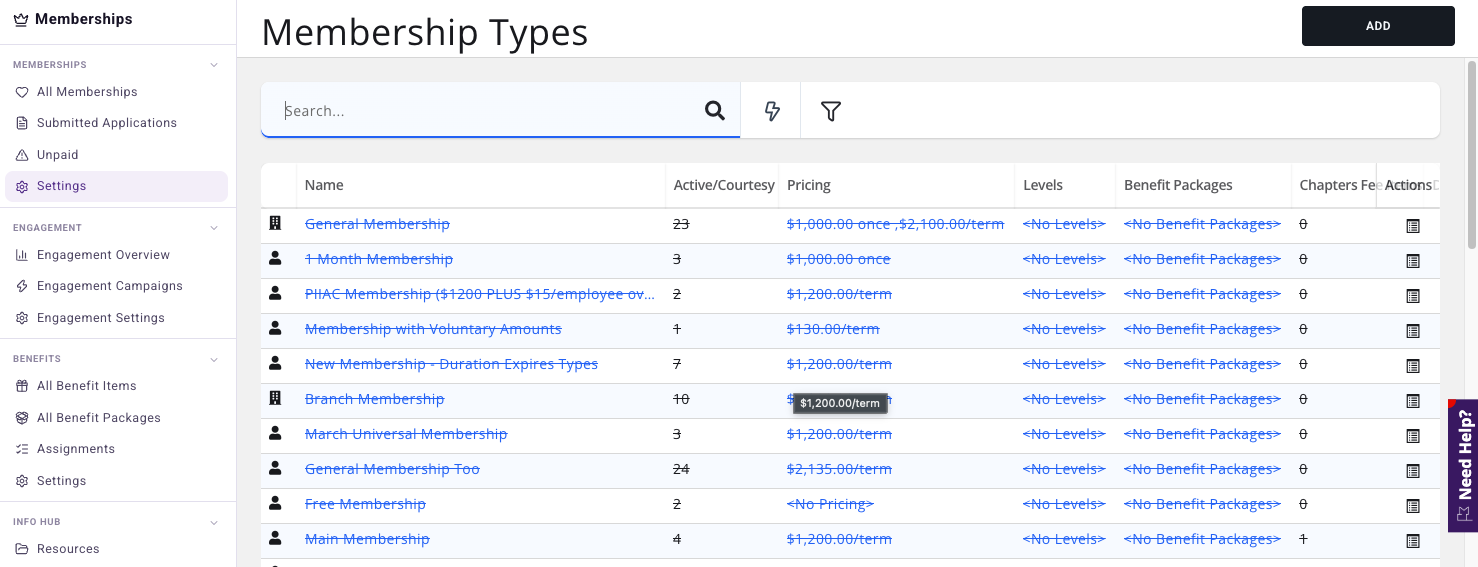Open quick actions lightning bolt
Viewport: 1478px width, 567px height.
(771, 111)
